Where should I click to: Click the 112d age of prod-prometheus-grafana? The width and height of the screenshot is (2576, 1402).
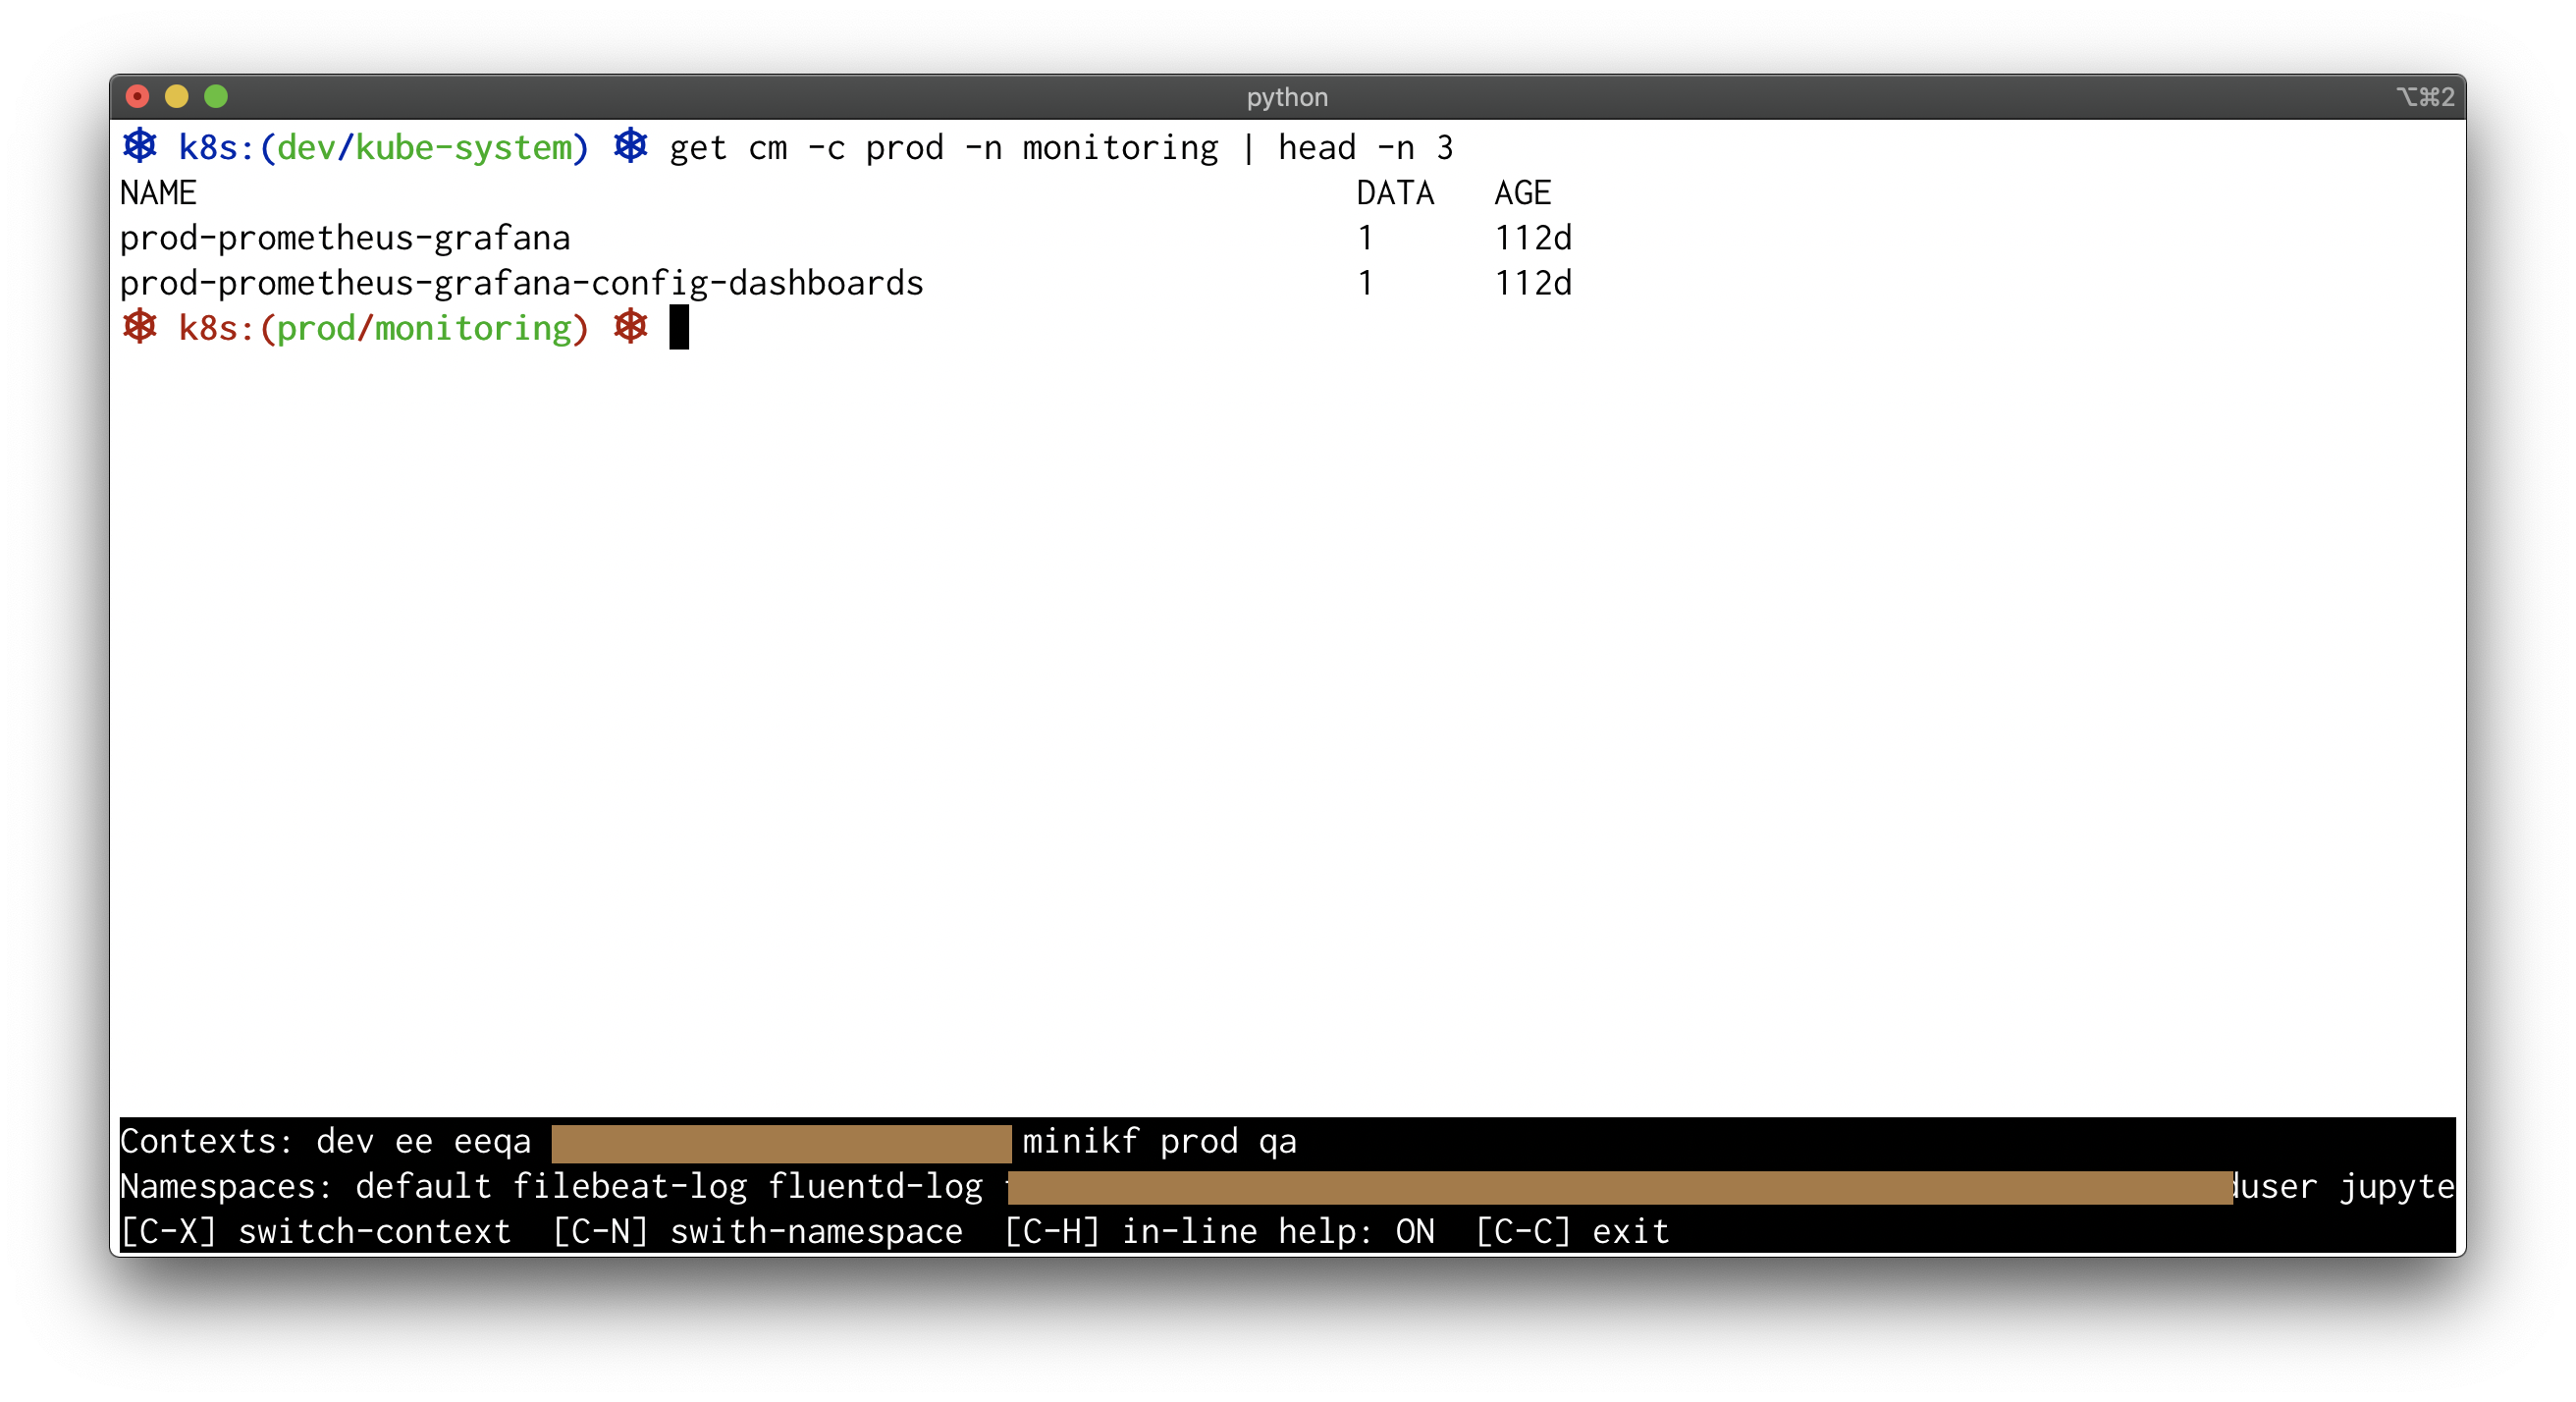pos(1532,238)
